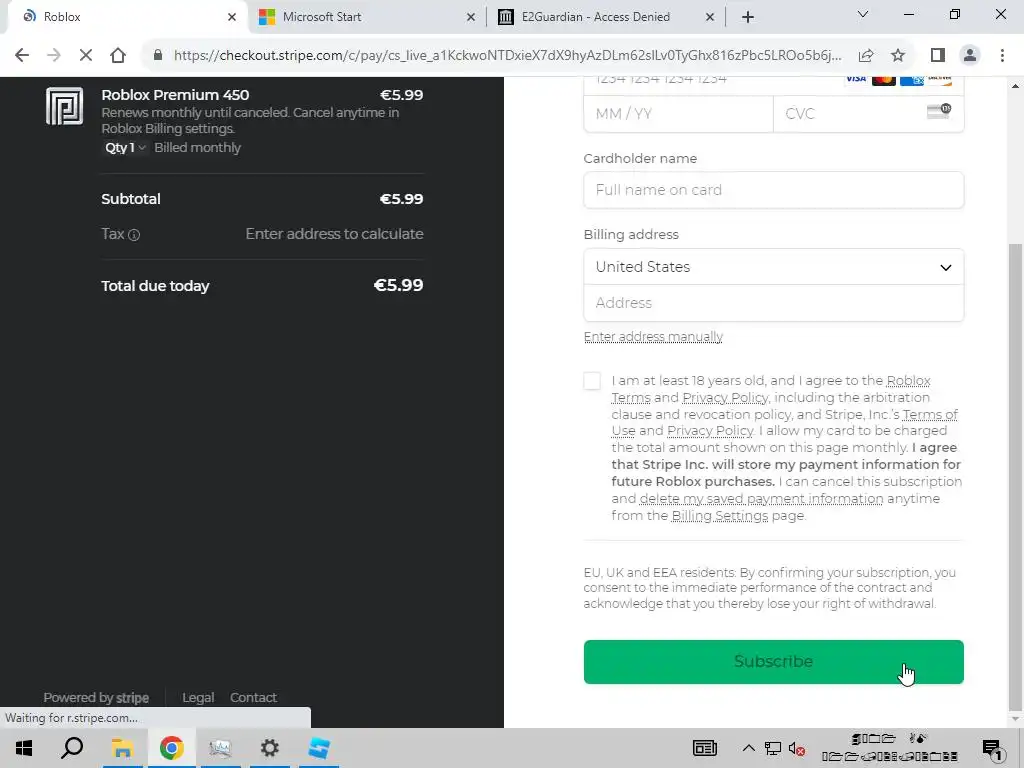Open the Qty 1 quantity dropdown
The height and width of the screenshot is (768, 1024).
(125, 148)
